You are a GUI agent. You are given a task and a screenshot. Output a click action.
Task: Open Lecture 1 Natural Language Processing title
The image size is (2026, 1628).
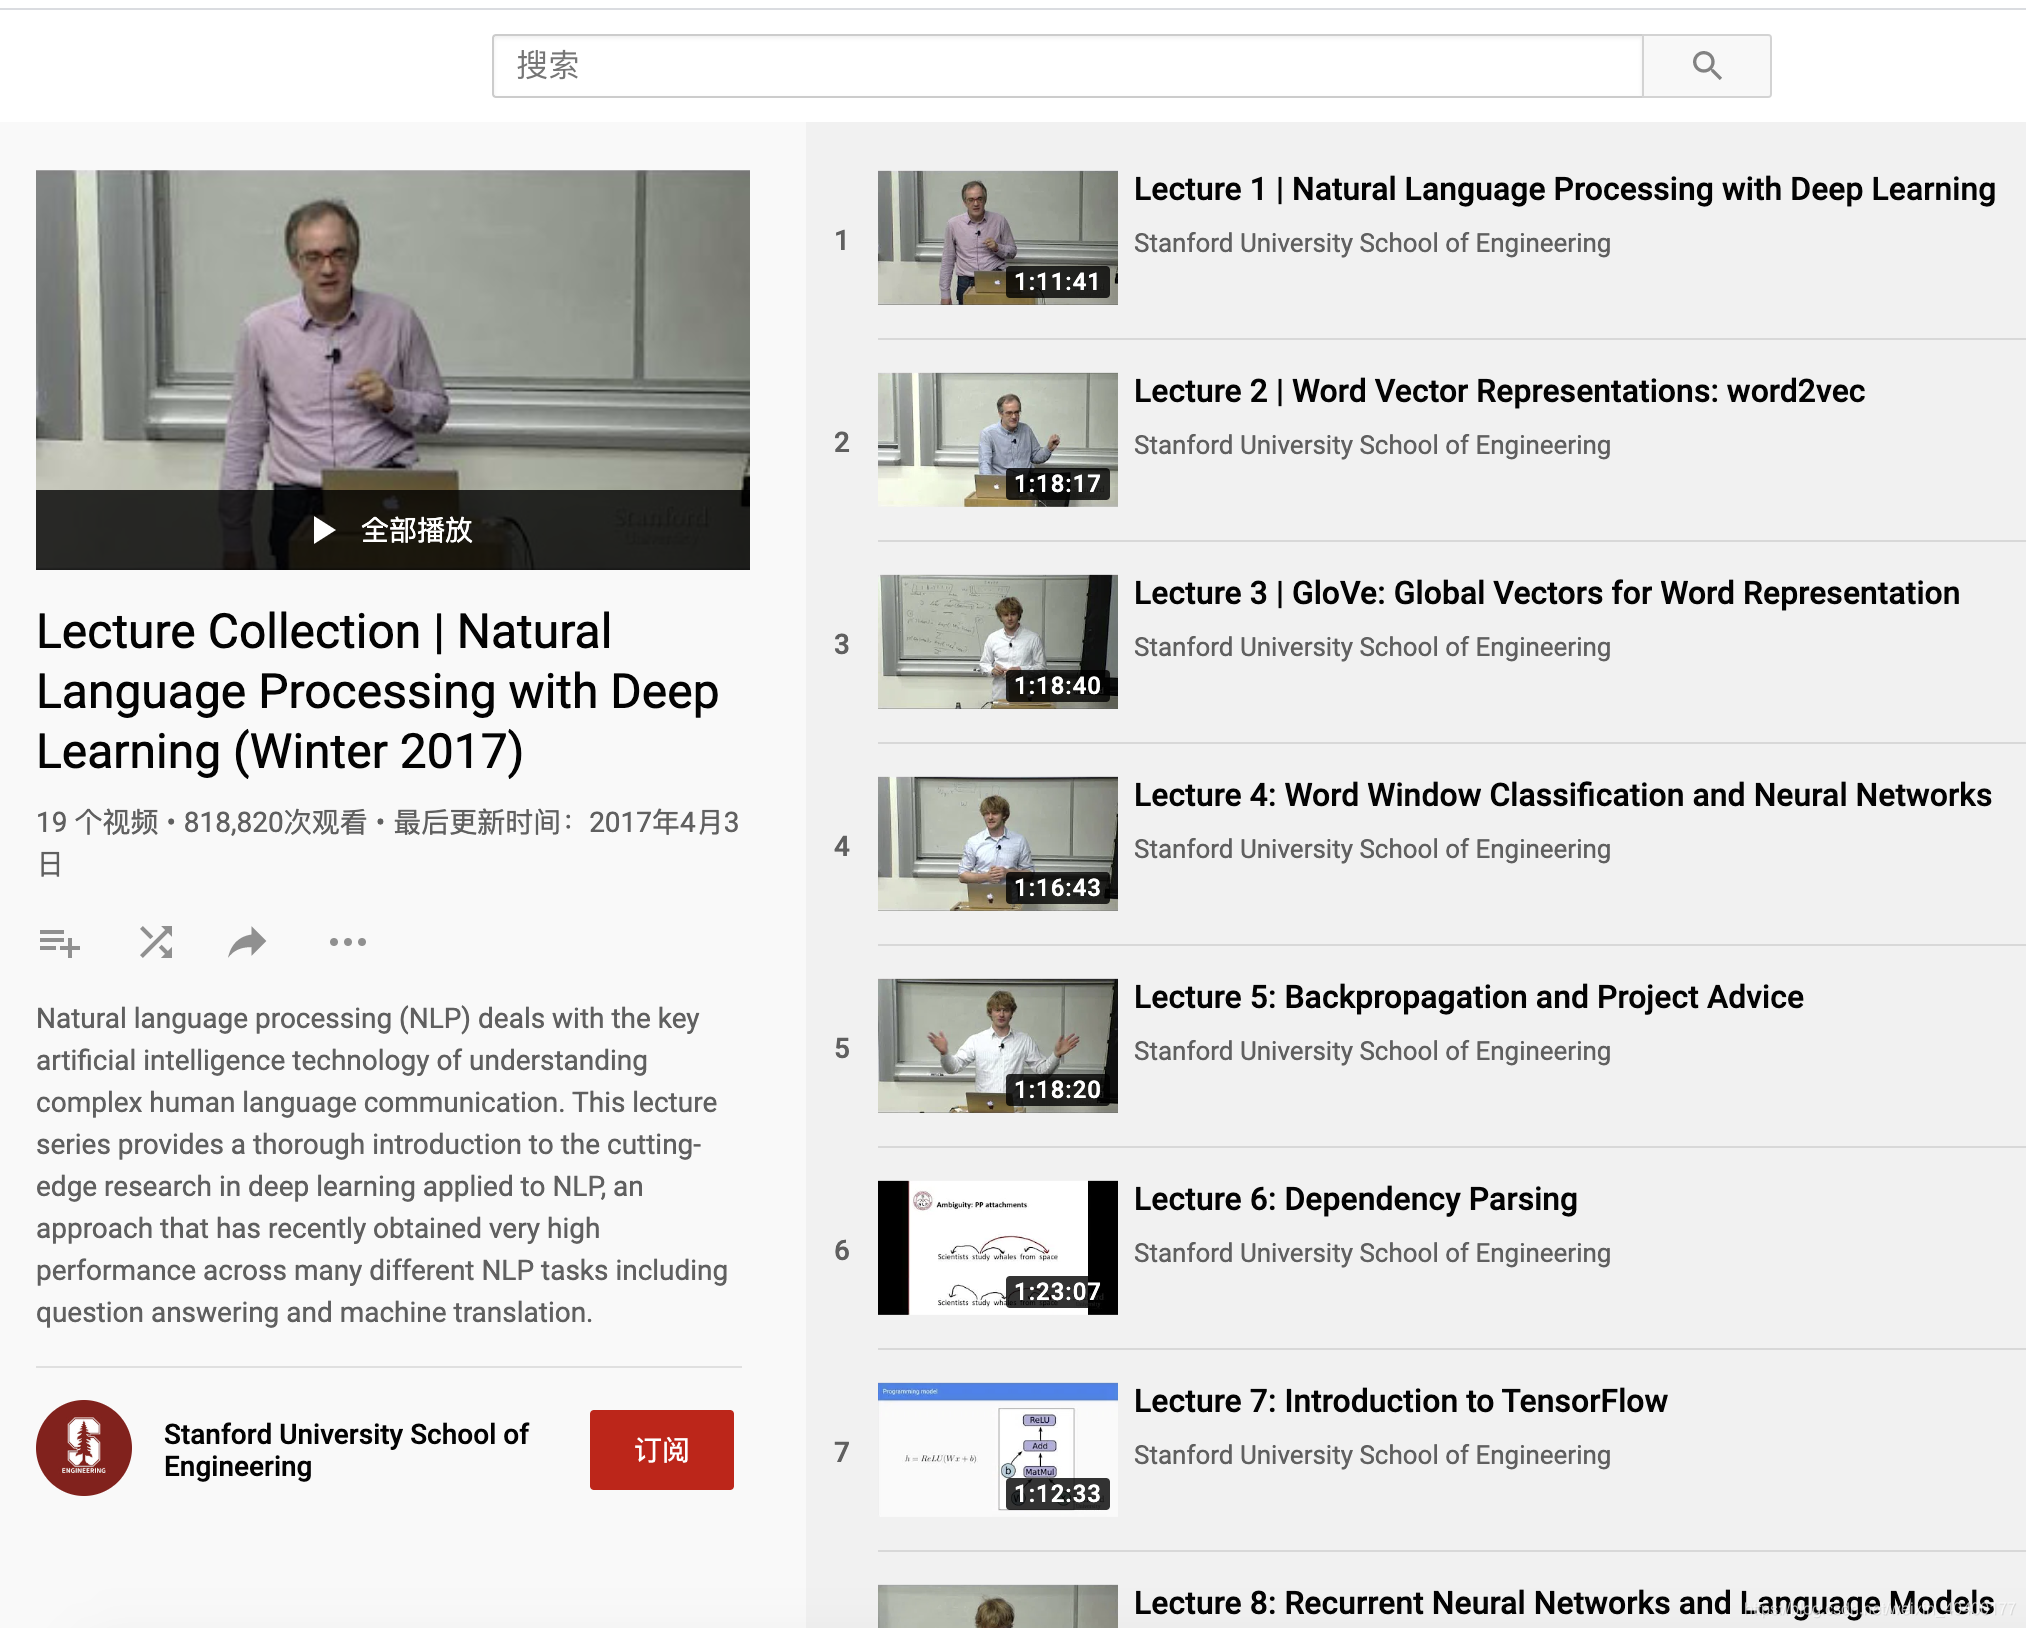pyautogui.click(x=1564, y=189)
